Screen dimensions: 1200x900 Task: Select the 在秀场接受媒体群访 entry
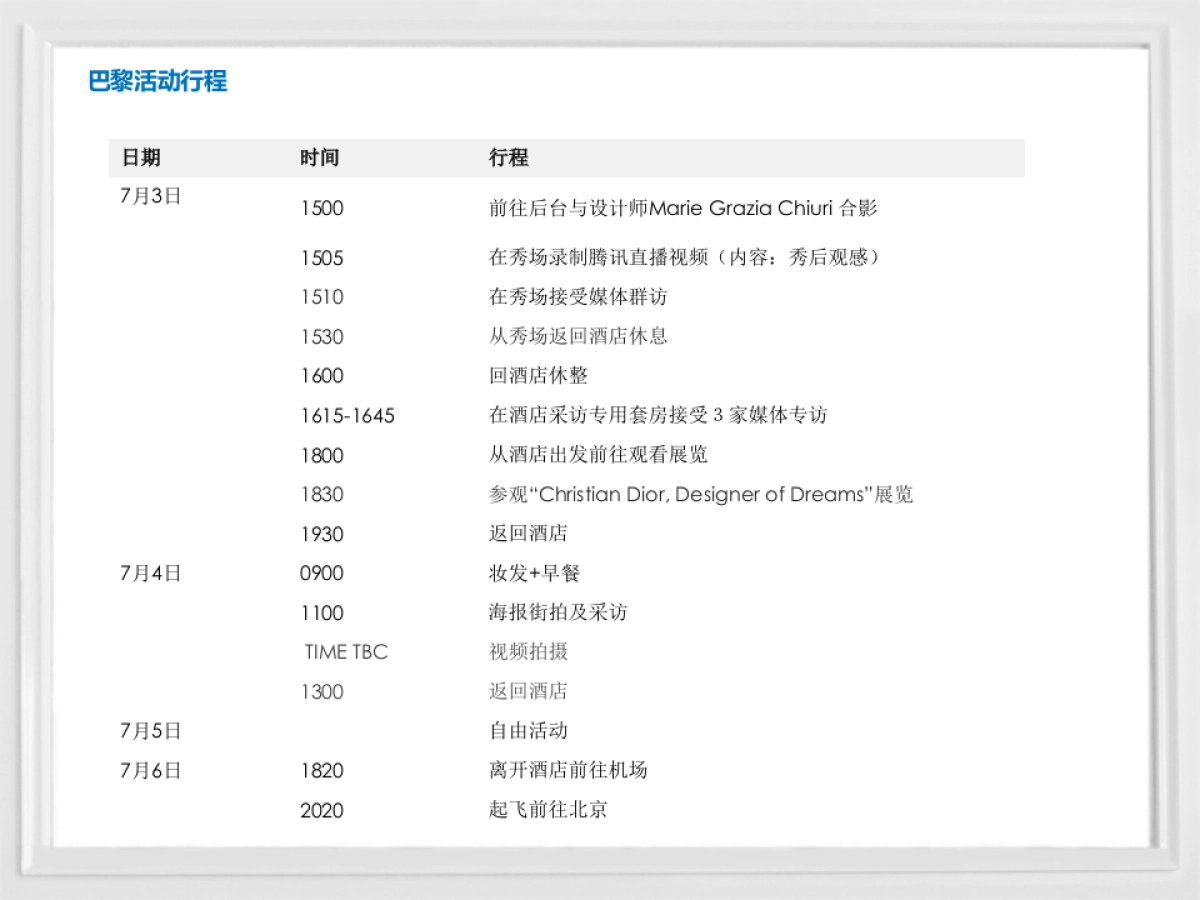[x=577, y=297]
